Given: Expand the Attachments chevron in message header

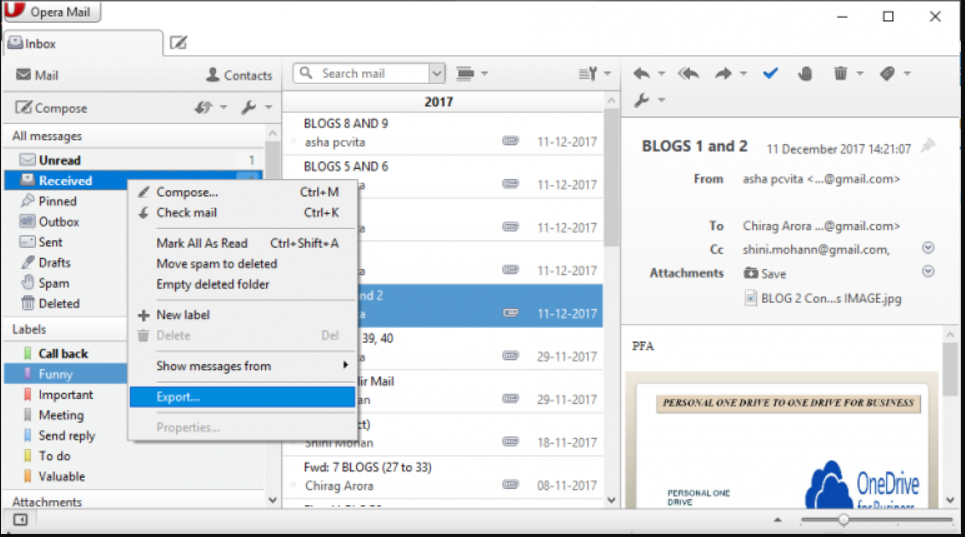Looking at the screenshot, I should point(928,271).
